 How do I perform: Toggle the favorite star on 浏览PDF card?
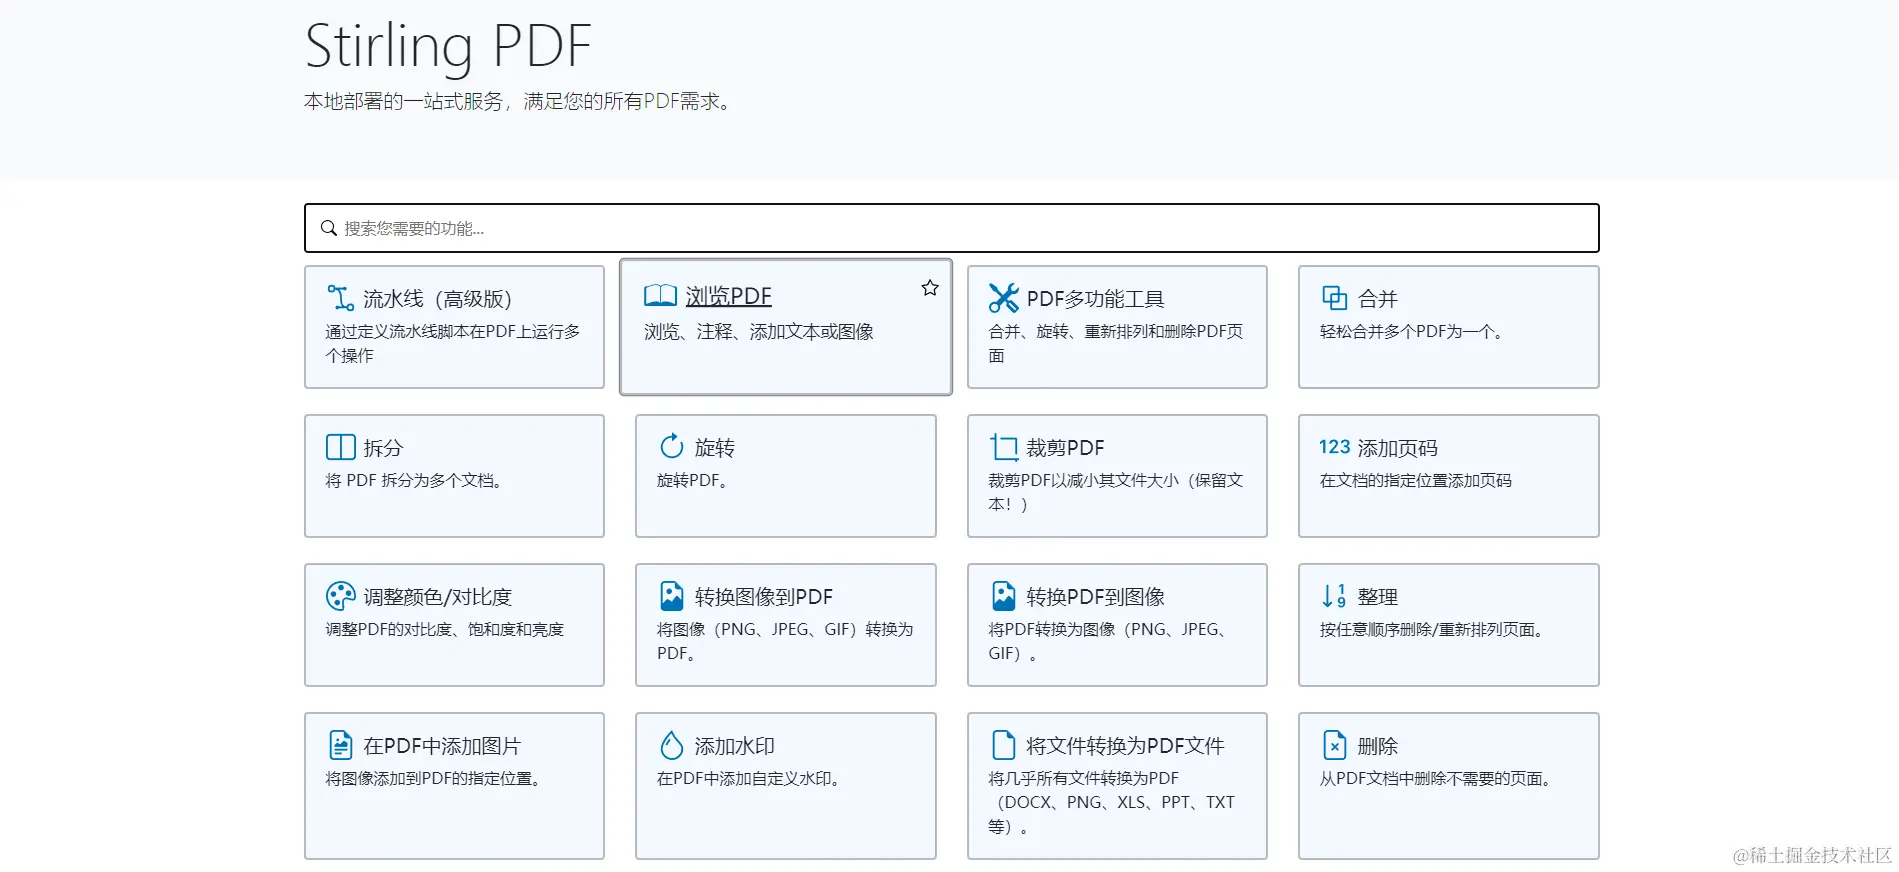(930, 288)
